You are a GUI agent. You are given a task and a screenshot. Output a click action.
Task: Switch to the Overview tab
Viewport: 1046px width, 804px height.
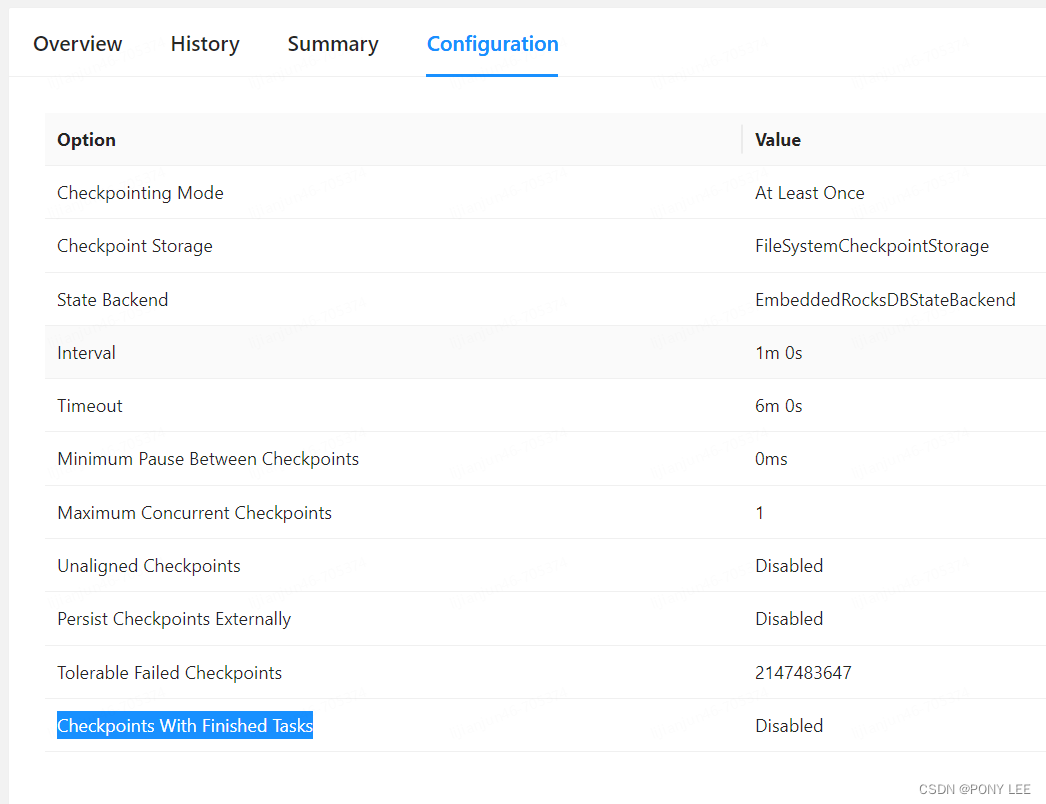click(x=77, y=44)
